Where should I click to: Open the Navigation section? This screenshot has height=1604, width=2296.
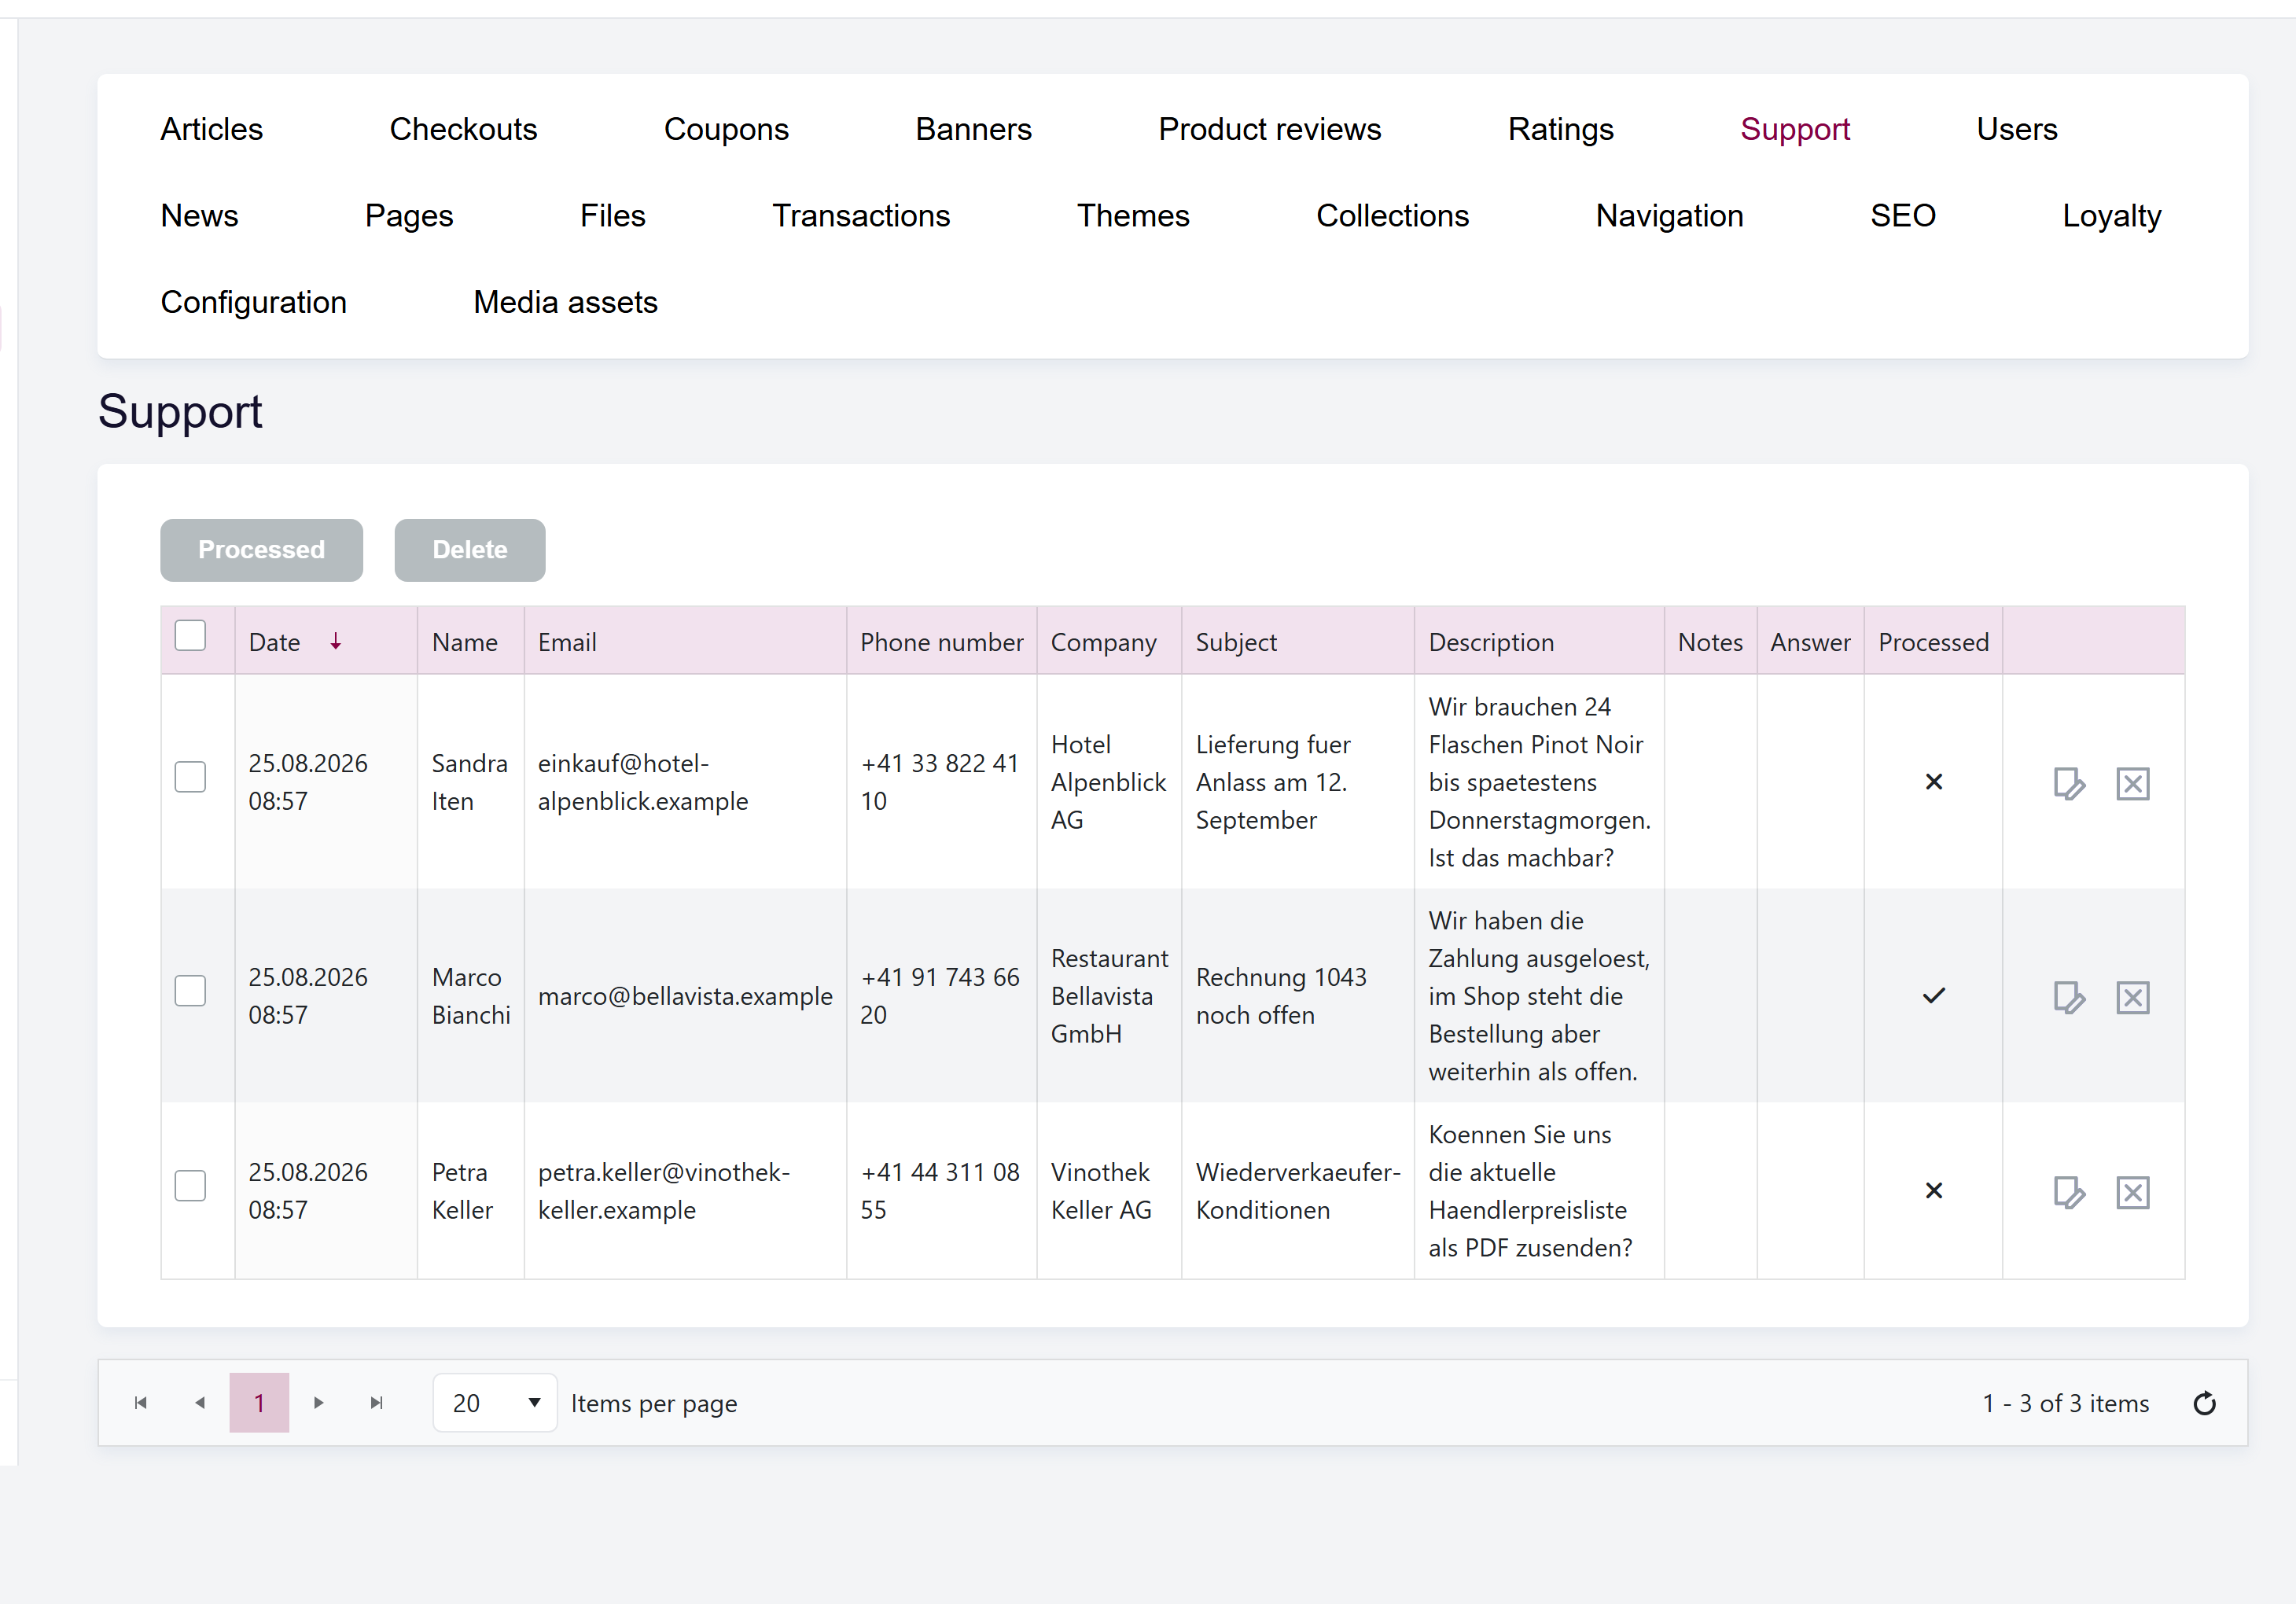click(1670, 216)
